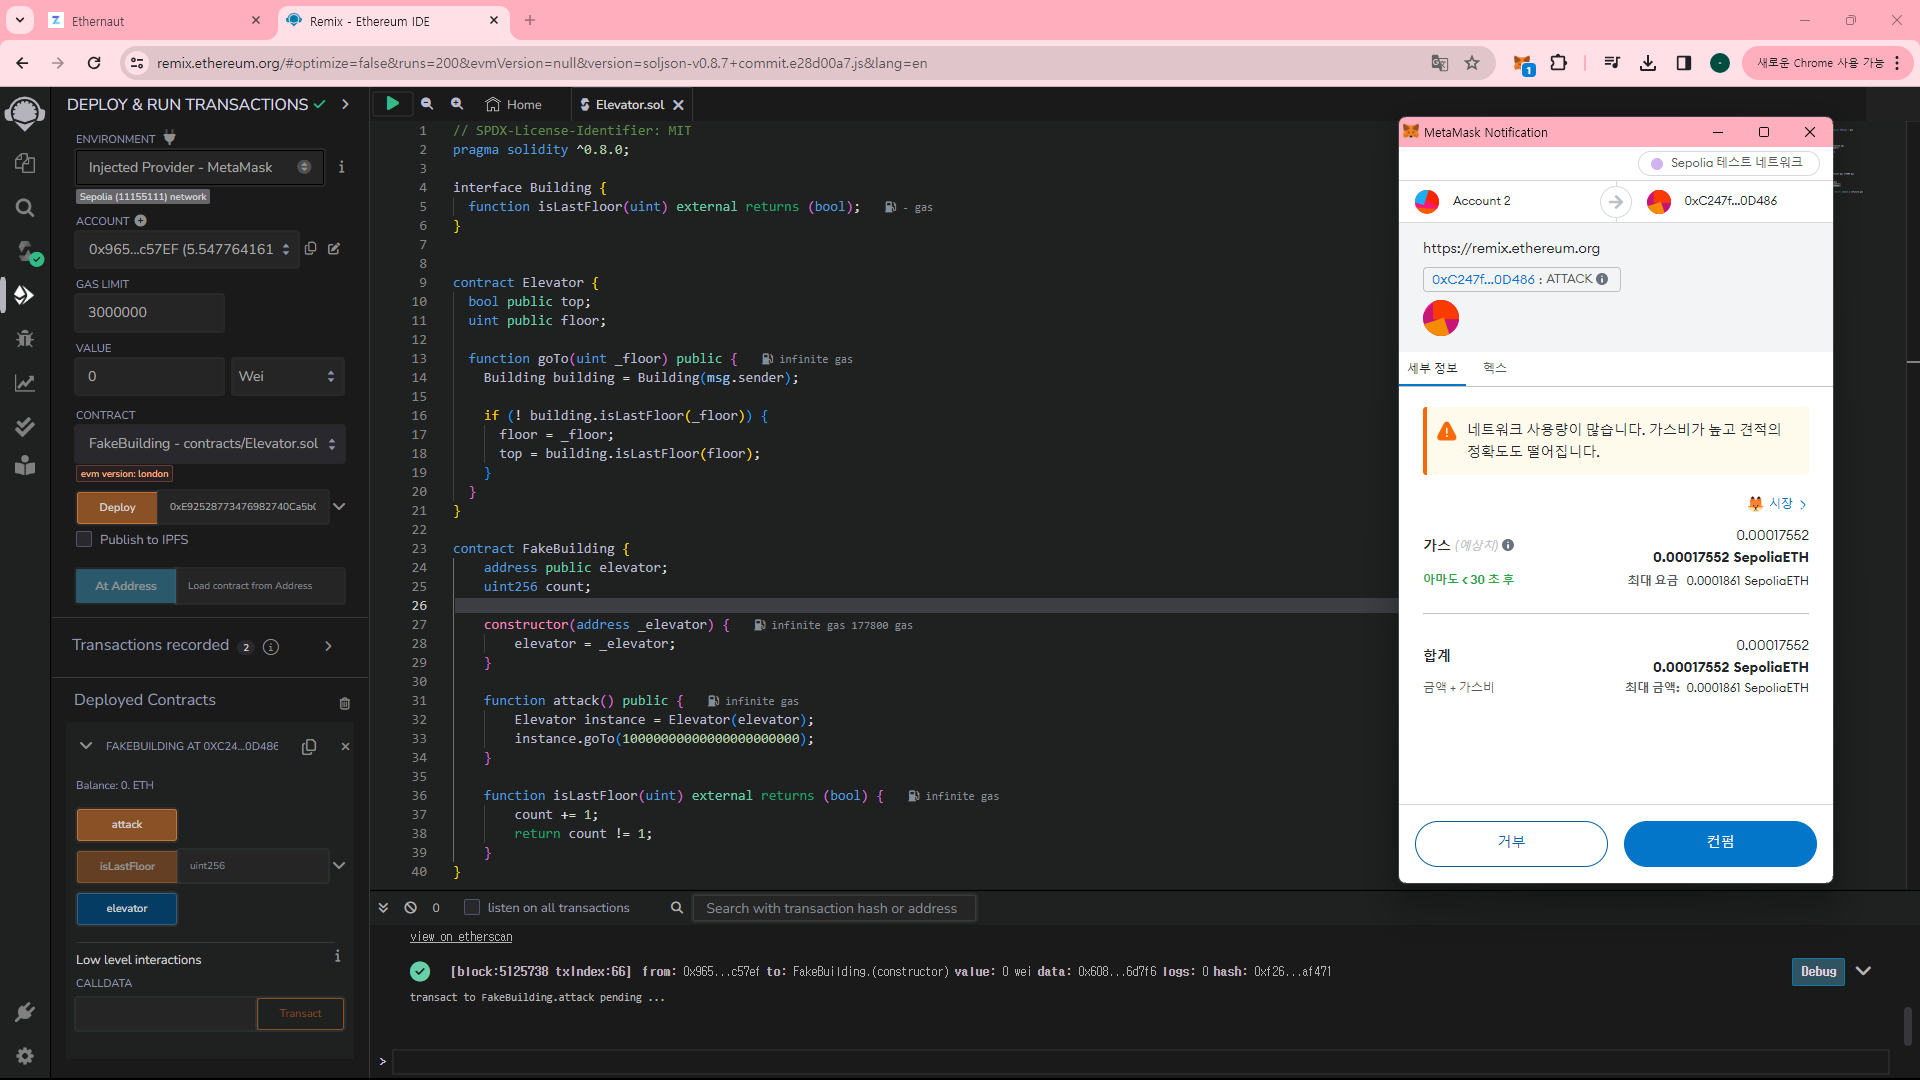The width and height of the screenshot is (1920, 1080).
Task: Show gas estimate info icon in MetaMask
Action: click(1508, 545)
